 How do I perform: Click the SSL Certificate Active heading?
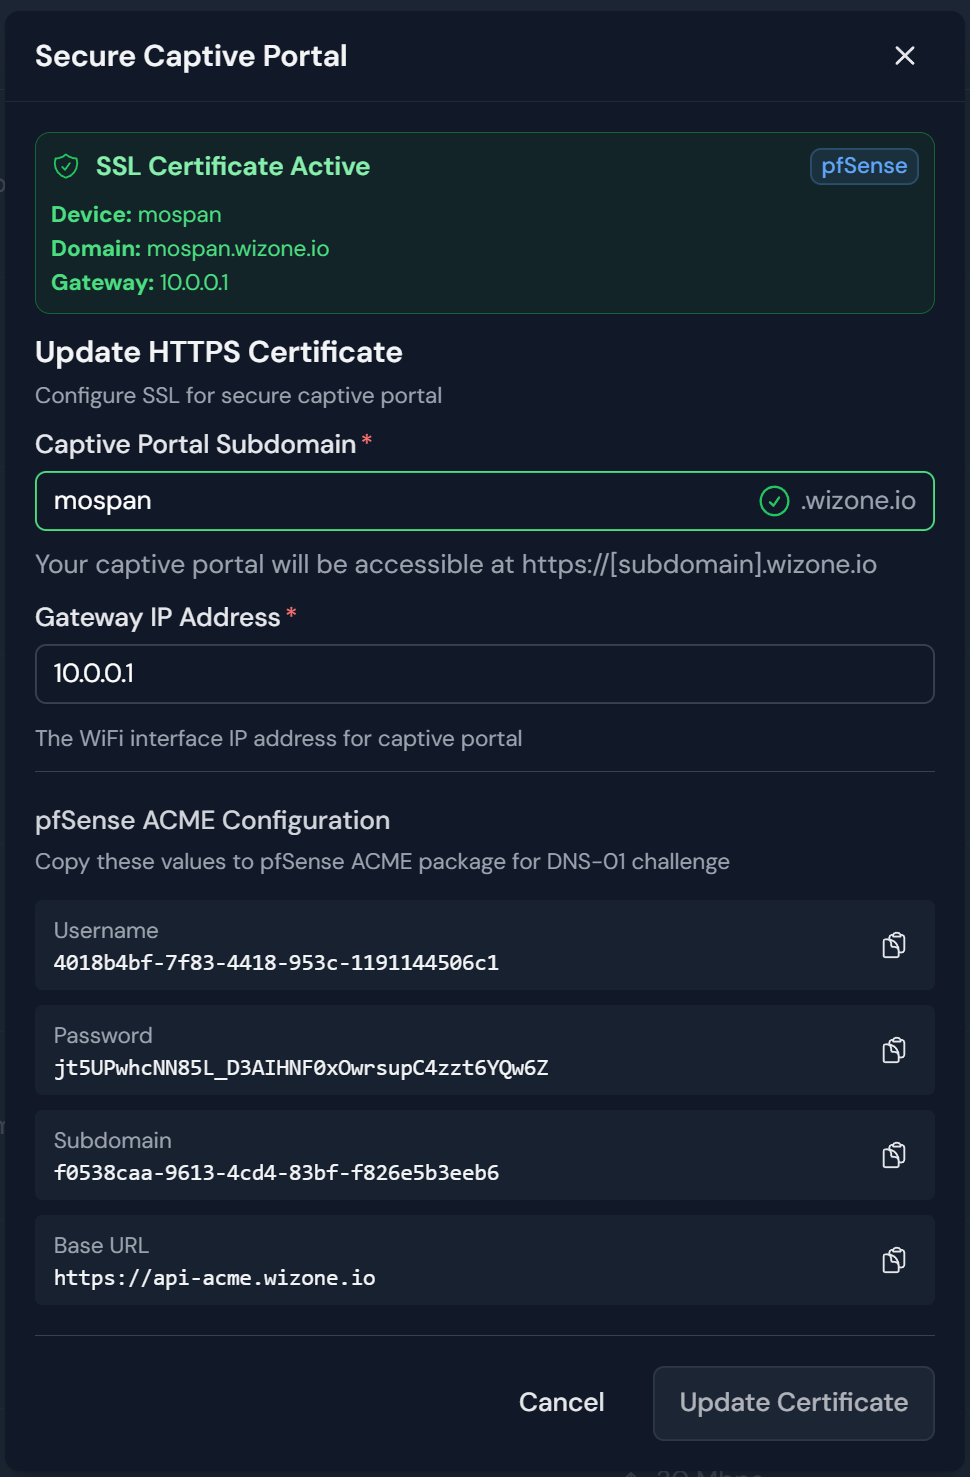(232, 166)
